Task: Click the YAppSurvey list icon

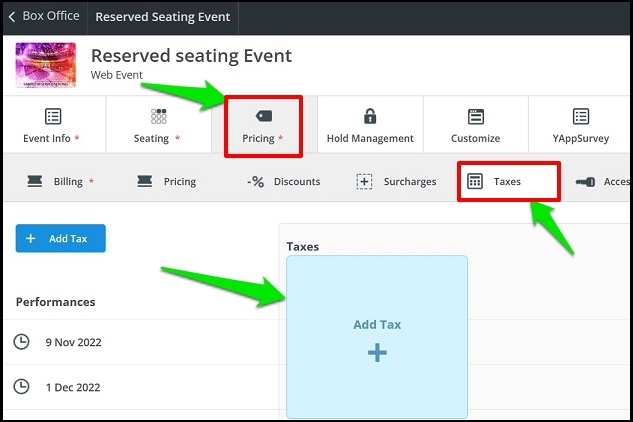Action: click(581, 116)
